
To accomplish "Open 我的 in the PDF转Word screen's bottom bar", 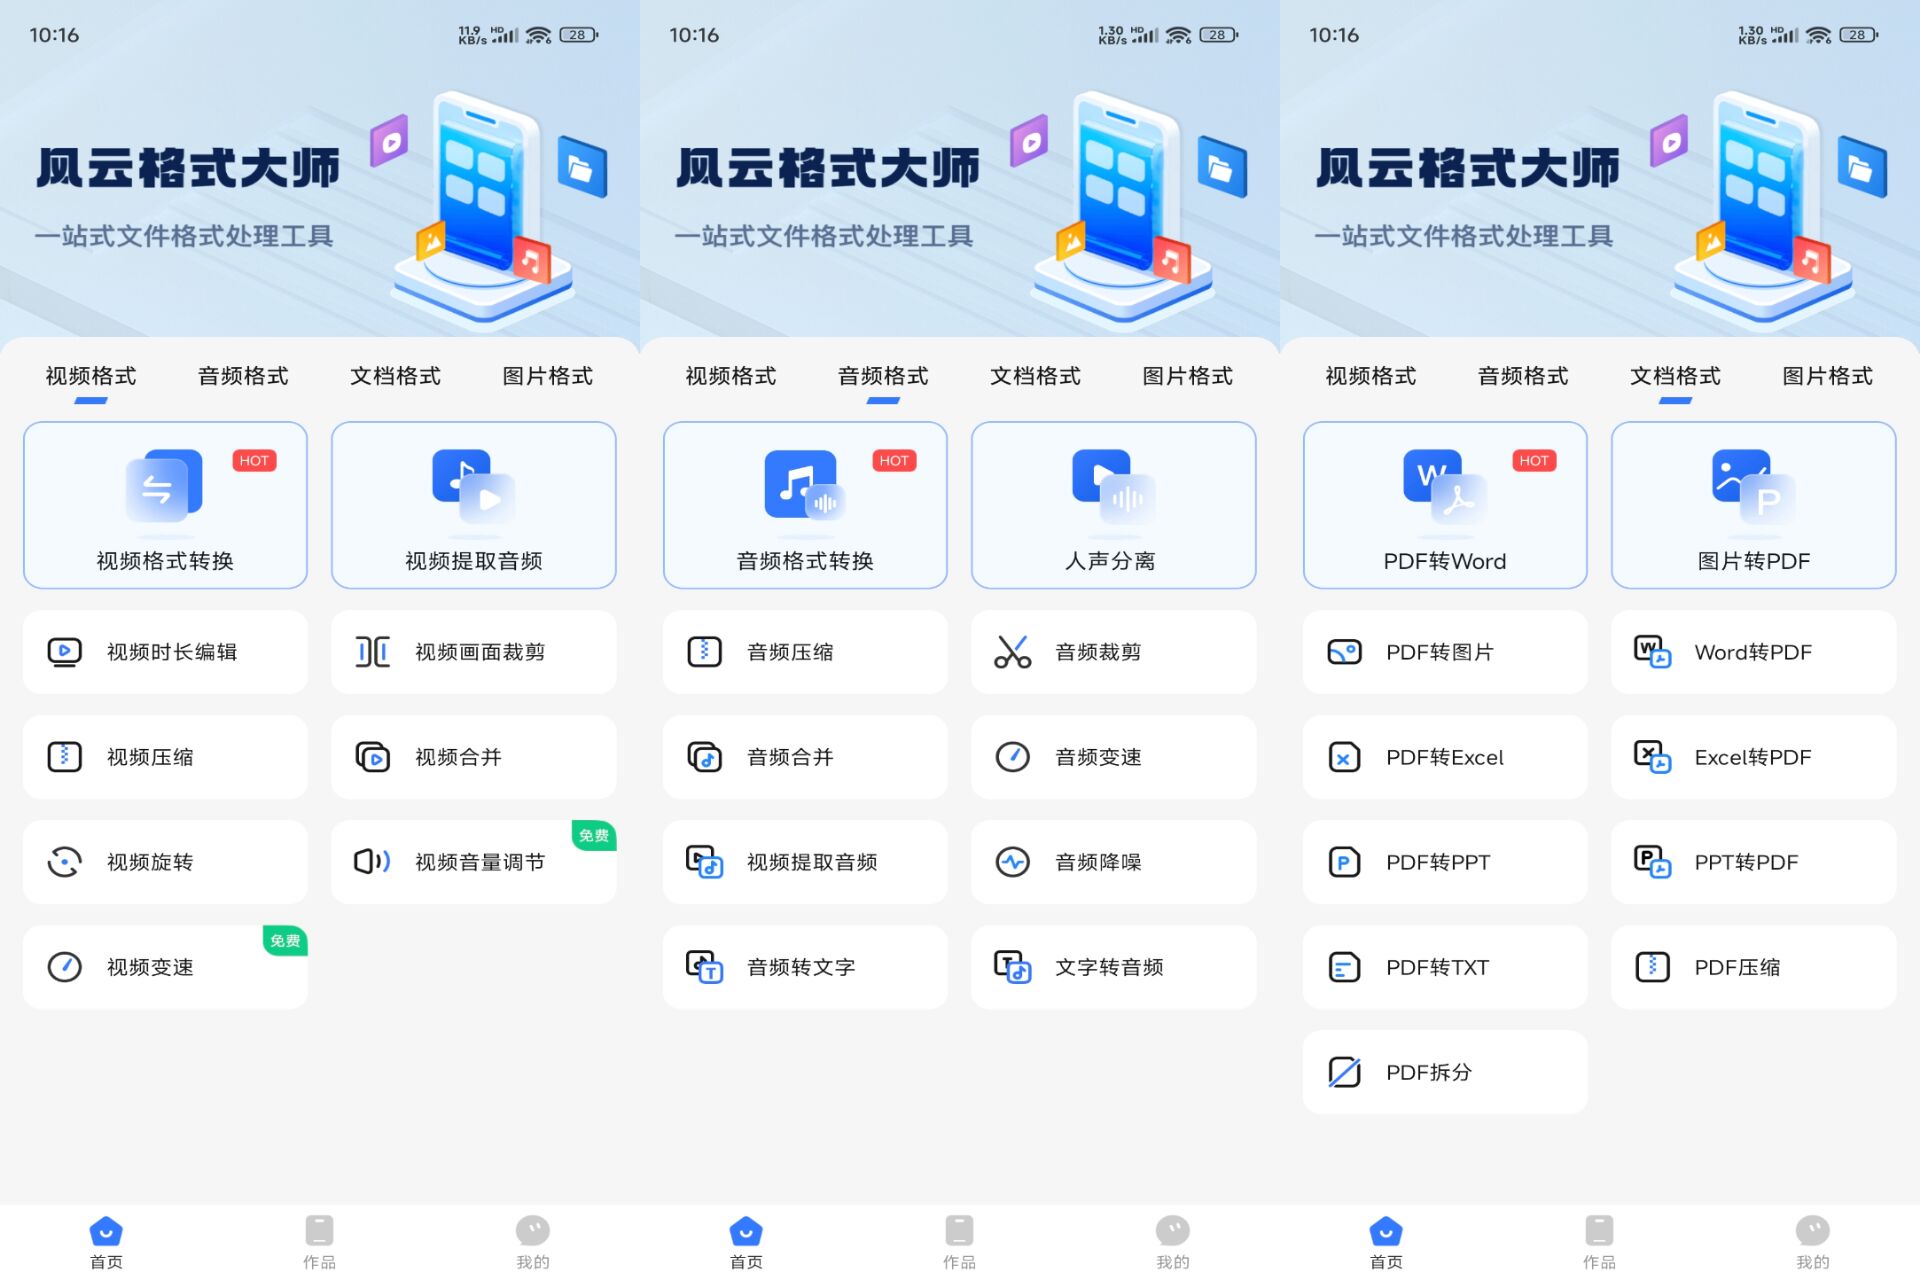I will point(1813,1242).
